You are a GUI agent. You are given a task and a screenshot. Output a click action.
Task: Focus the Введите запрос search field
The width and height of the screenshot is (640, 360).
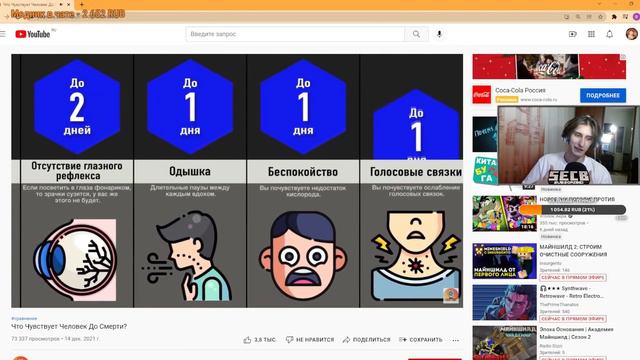pyautogui.click(x=295, y=34)
